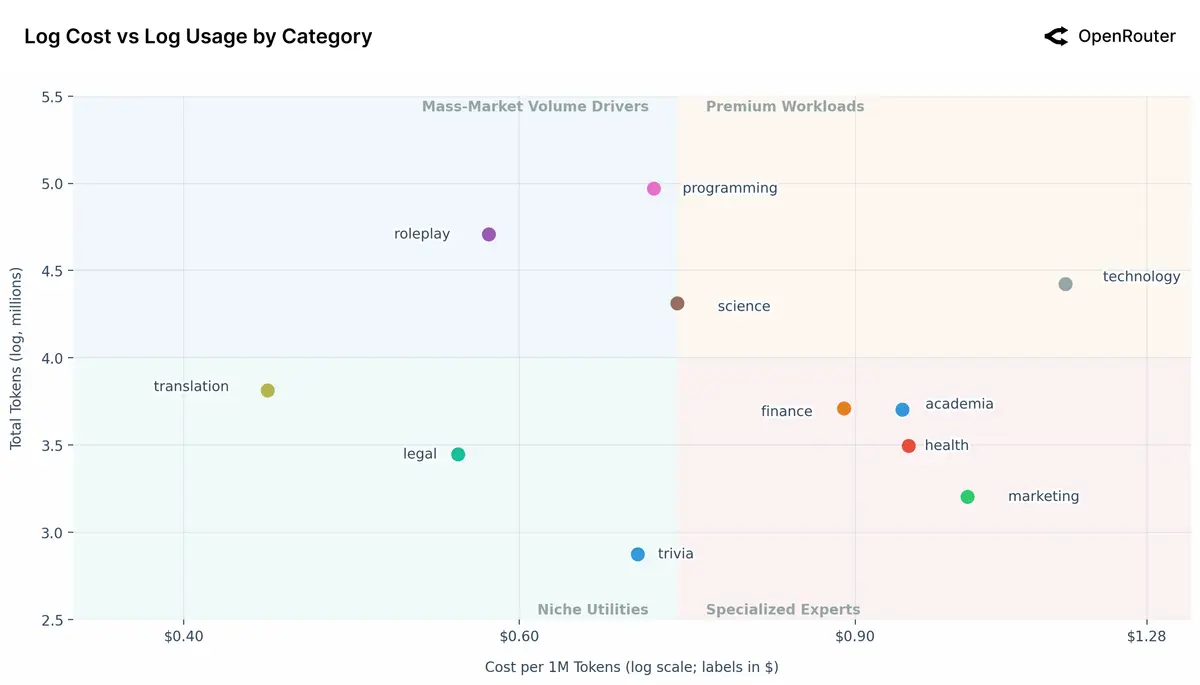Click the gray technology data point
The width and height of the screenshot is (1200, 685).
click(1065, 285)
